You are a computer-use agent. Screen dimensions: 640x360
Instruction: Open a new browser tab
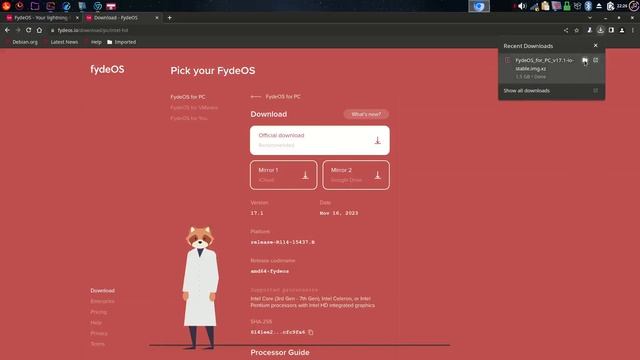[169, 18]
